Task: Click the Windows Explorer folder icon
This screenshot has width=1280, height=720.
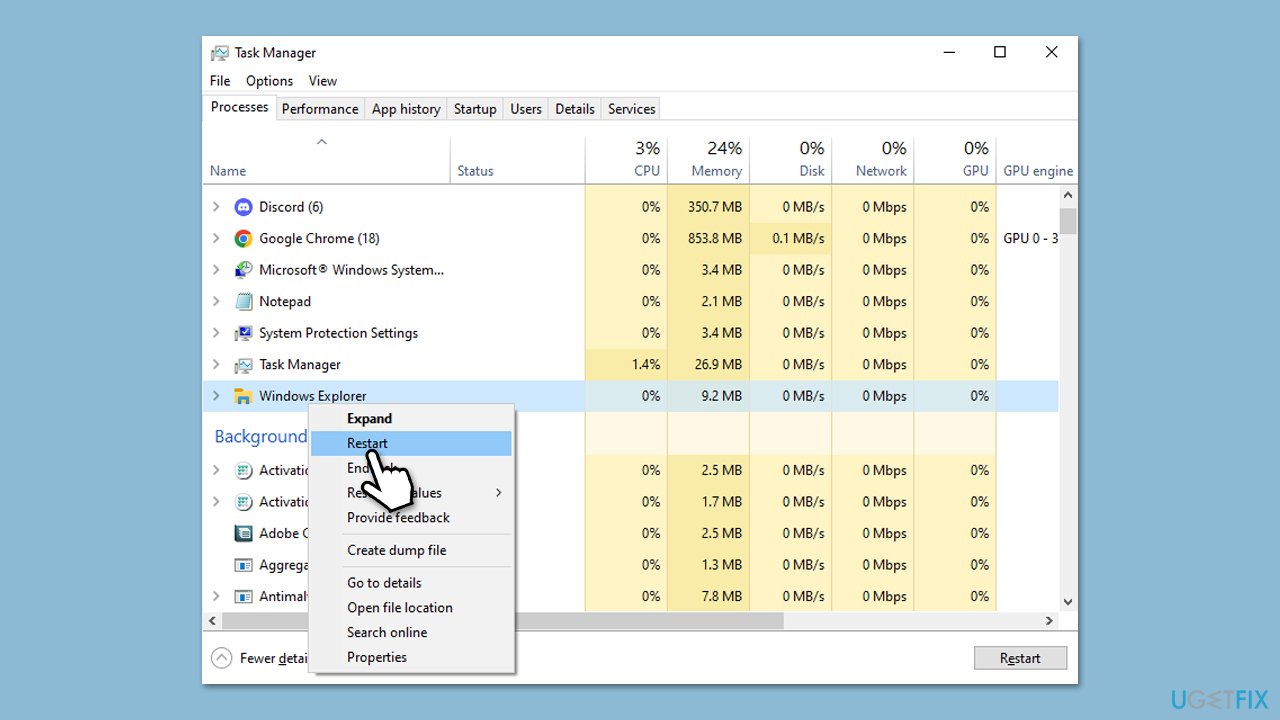Action: [x=243, y=396]
